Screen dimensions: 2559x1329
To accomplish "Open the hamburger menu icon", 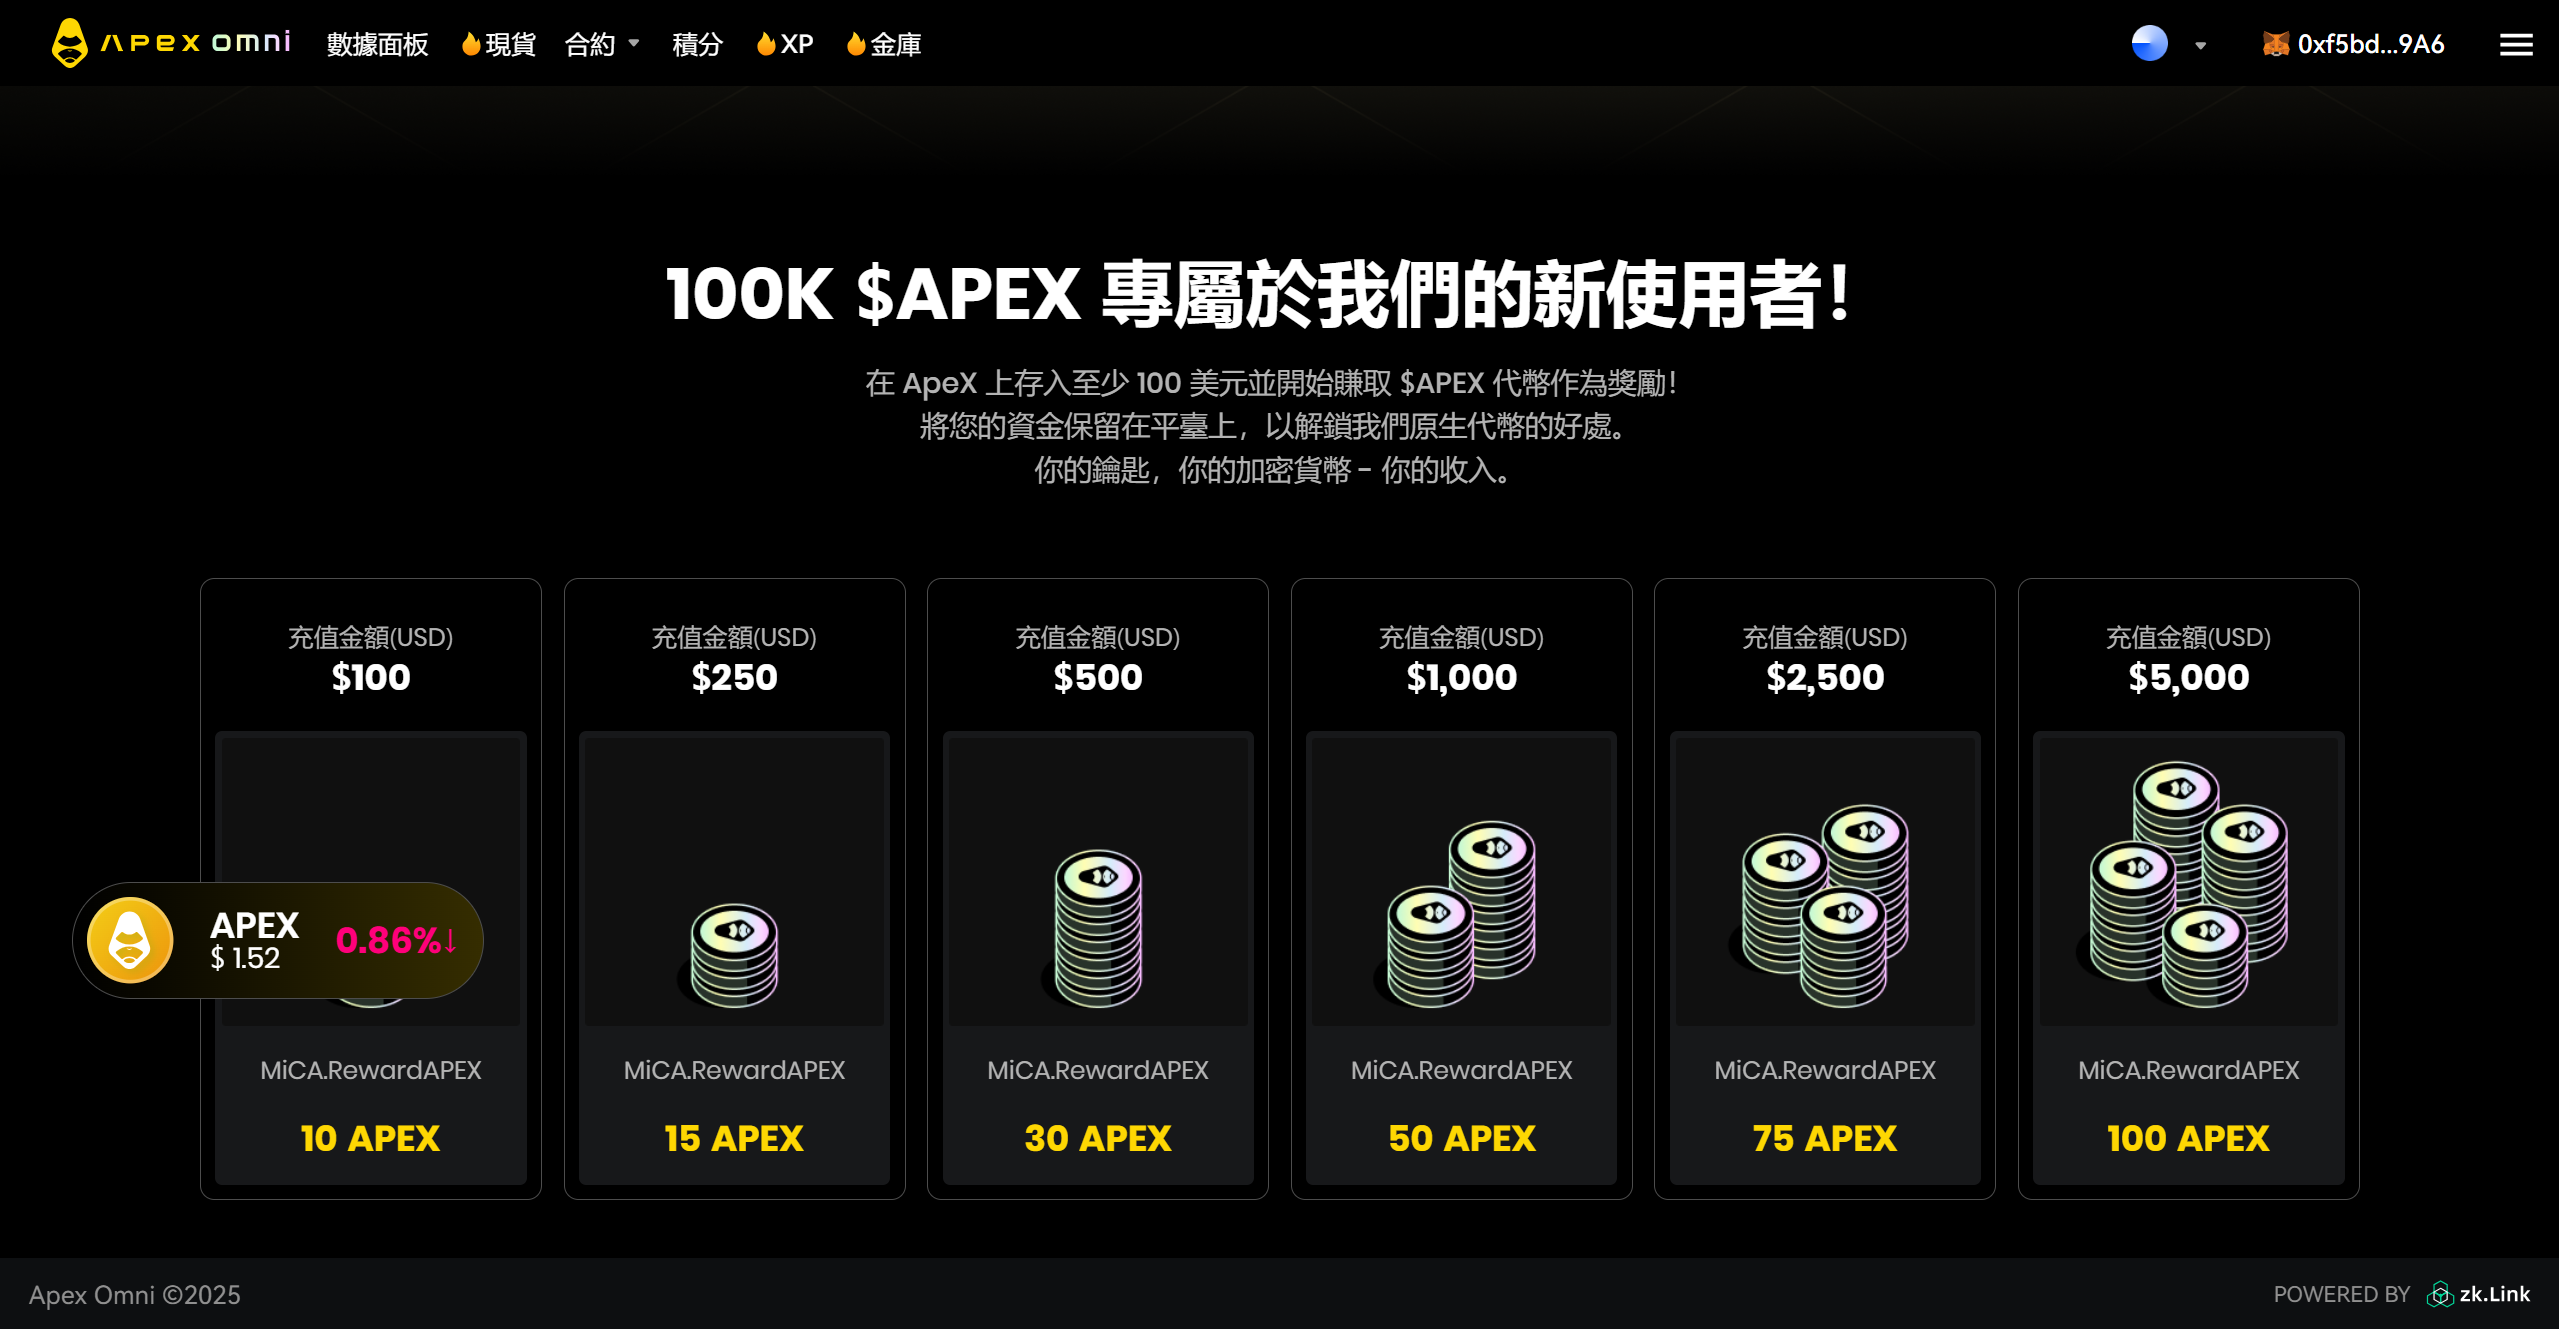I will tap(2516, 45).
